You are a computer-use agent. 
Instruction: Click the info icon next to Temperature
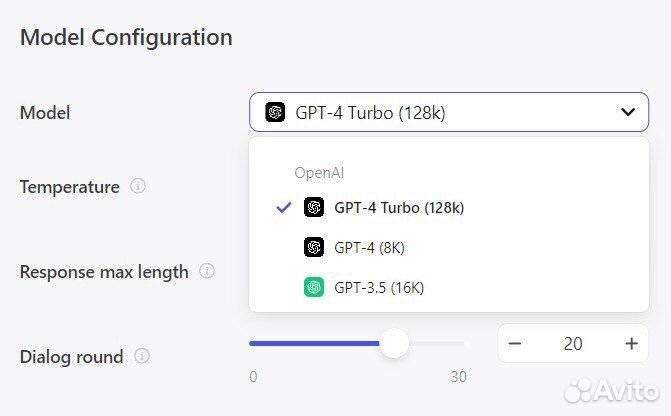138,186
